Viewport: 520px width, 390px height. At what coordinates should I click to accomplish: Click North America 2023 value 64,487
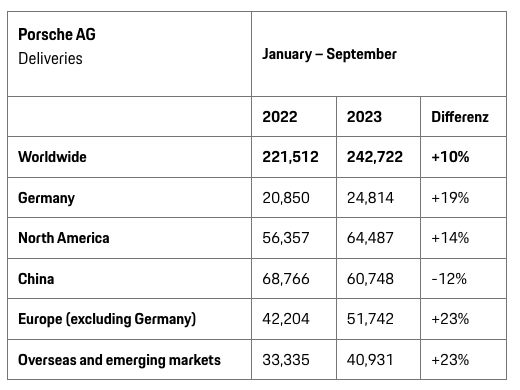(x=370, y=238)
